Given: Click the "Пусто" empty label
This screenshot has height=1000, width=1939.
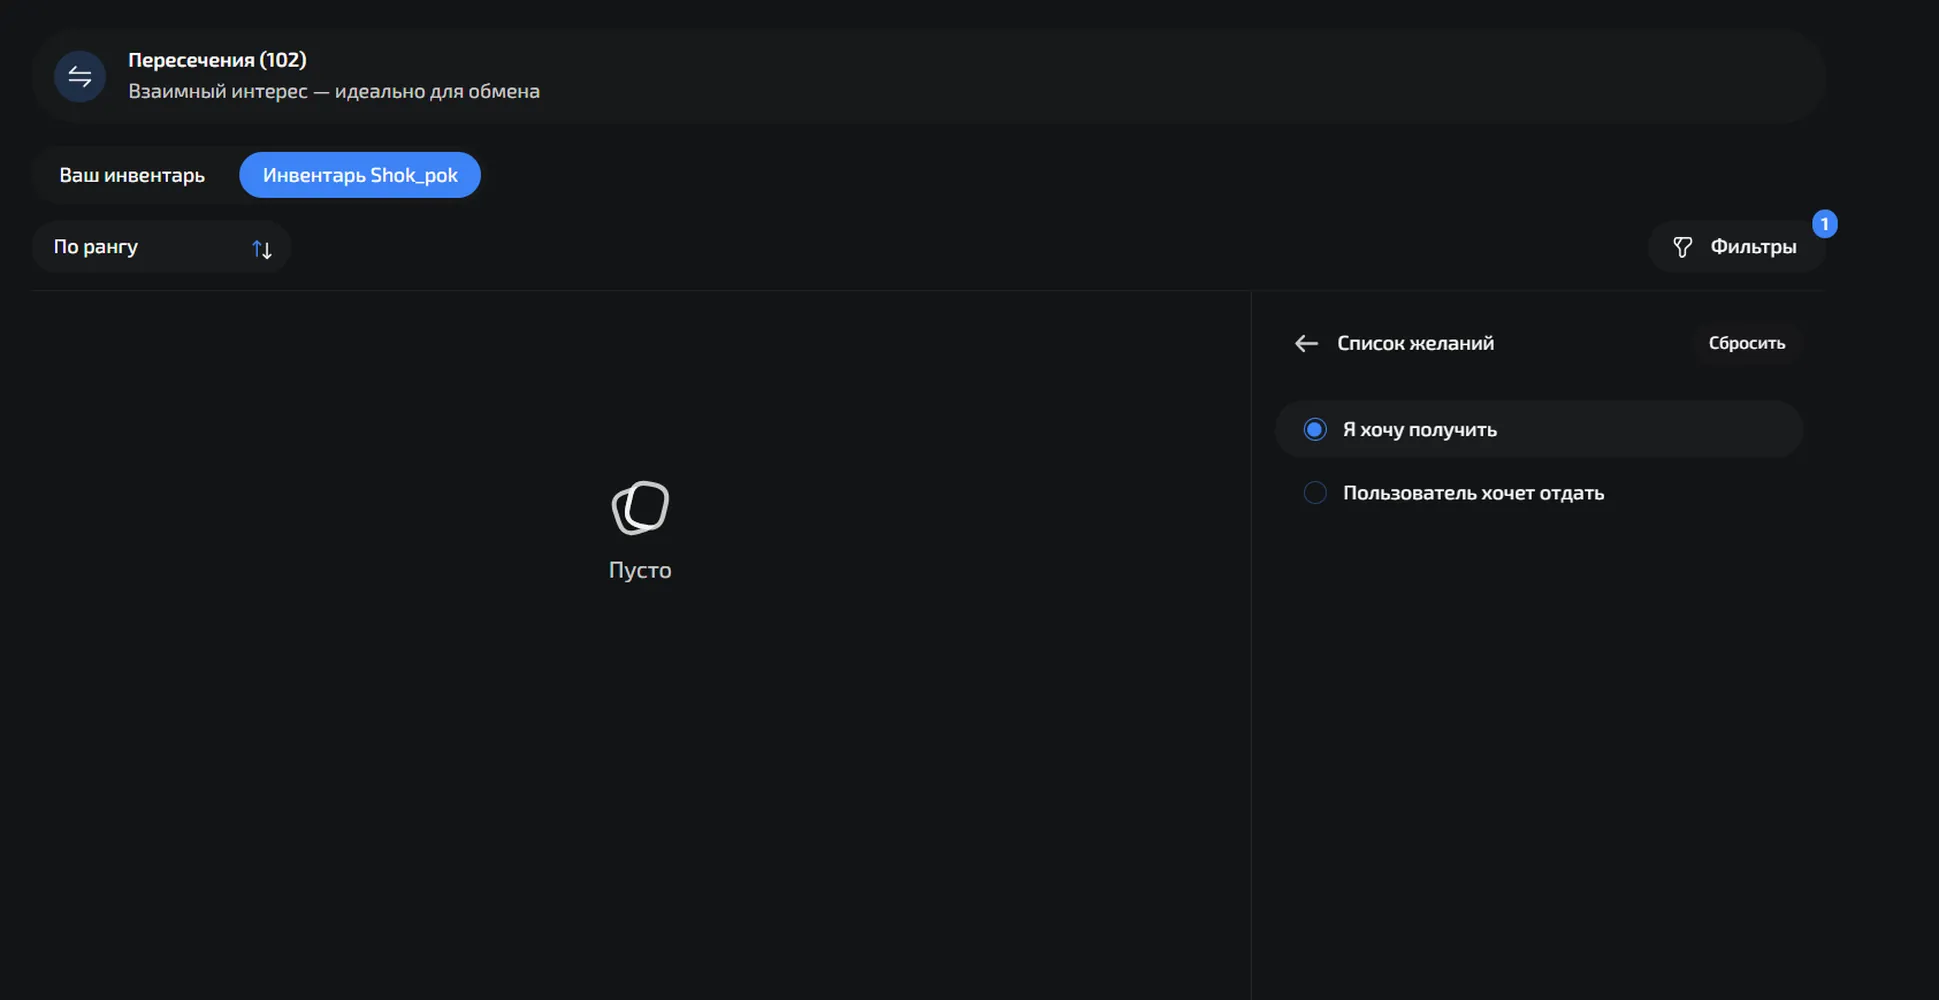Looking at the screenshot, I should 640,570.
